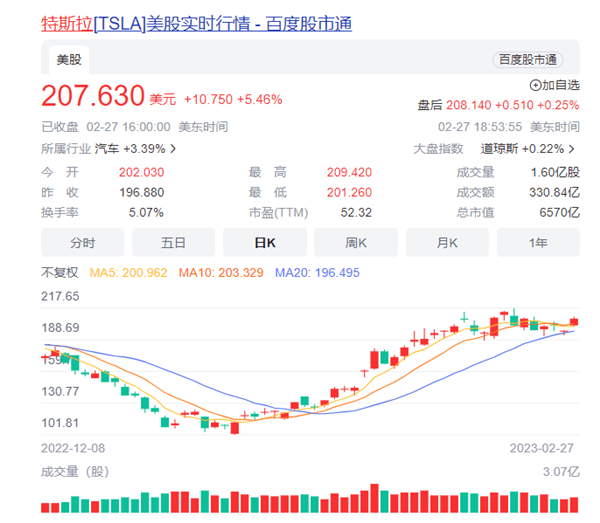This screenshot has width=600, height=523.
Task: Open the 不复权 adjustment option
Action: pos(59,272)
